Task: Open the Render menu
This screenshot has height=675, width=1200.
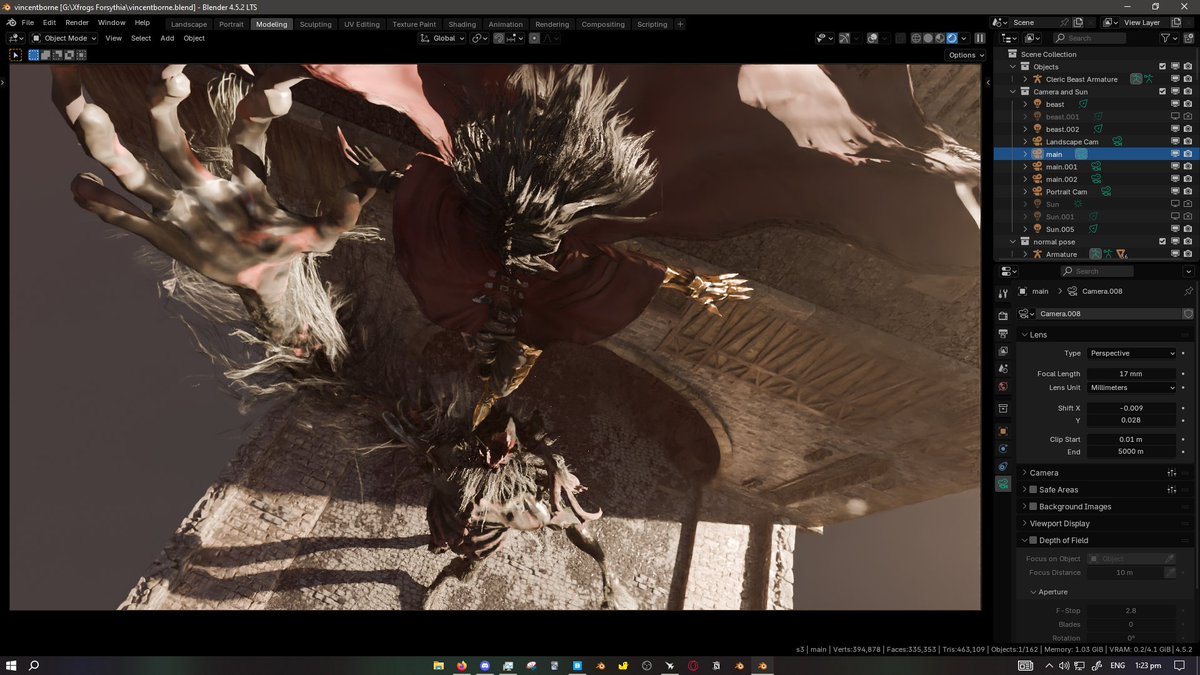Action: [77, 22]
